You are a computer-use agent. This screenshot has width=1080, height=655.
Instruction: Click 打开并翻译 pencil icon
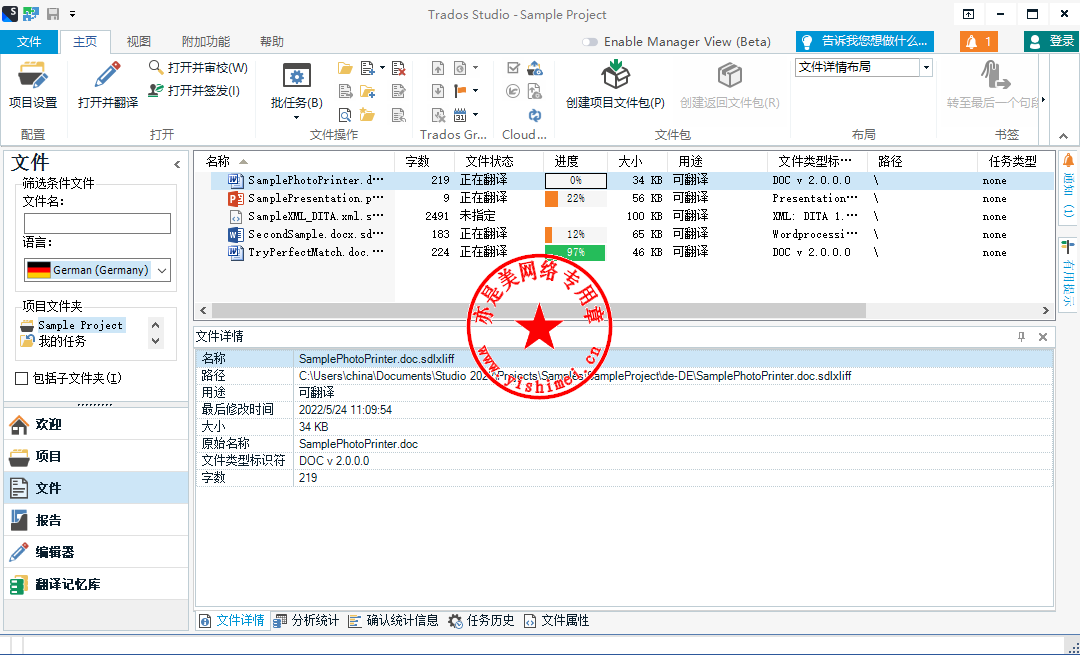[x=107, y=74]
